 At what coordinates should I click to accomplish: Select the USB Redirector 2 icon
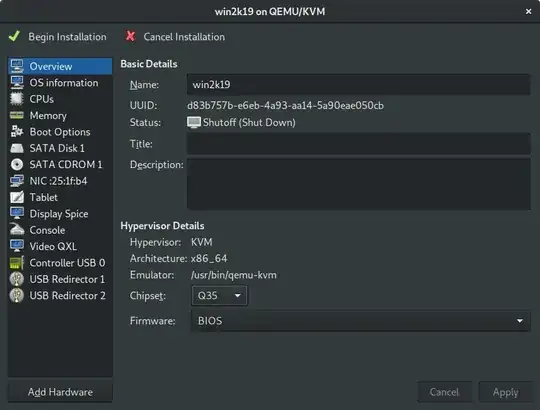(x=17, y=295)
